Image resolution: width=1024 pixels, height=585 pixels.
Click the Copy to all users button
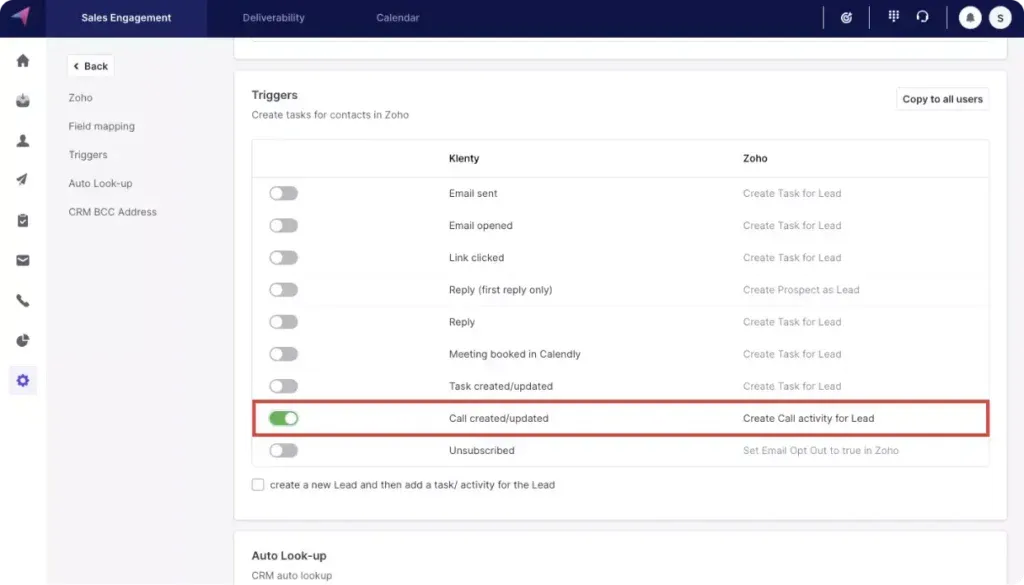click(941, 98)
